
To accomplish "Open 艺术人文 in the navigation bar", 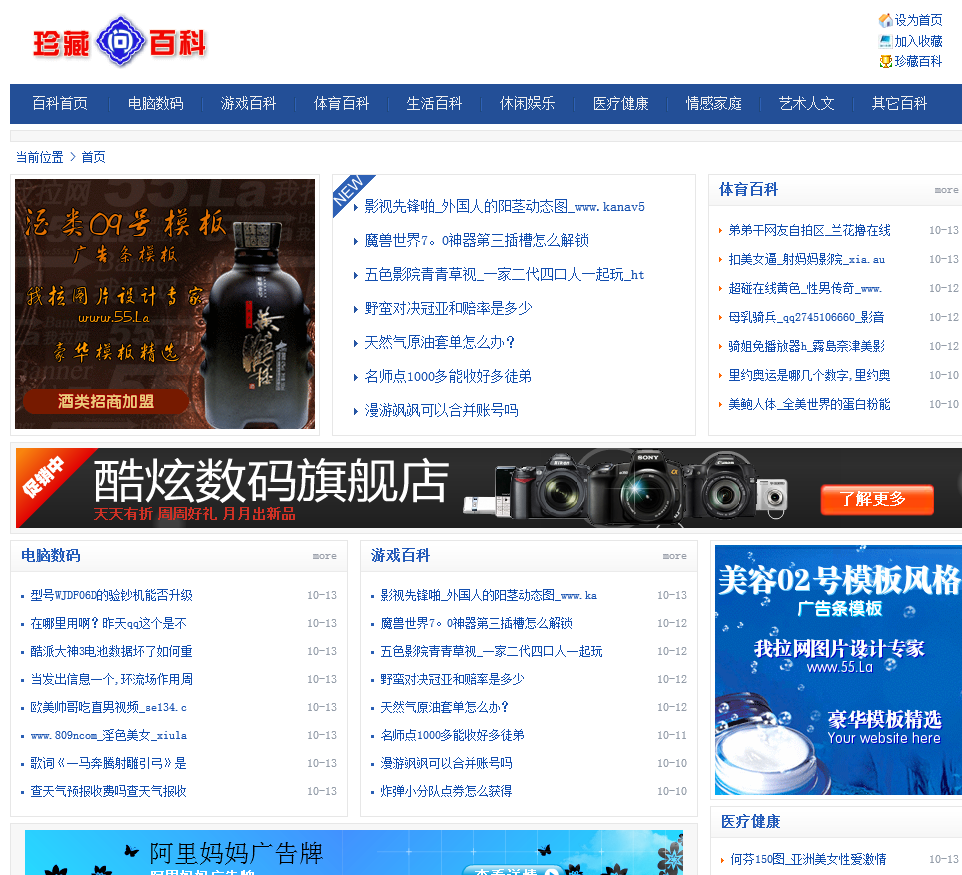I will (807, 104).
